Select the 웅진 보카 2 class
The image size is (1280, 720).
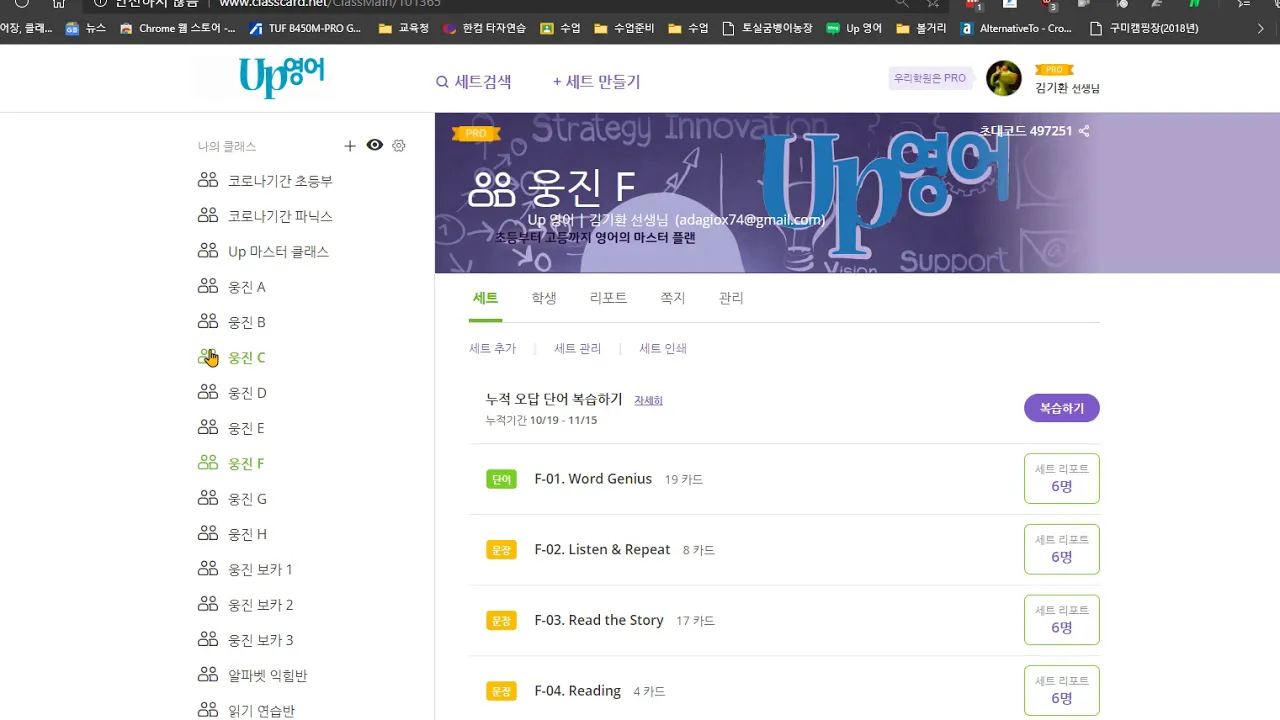pyautogui.click(x=246, y=605)
